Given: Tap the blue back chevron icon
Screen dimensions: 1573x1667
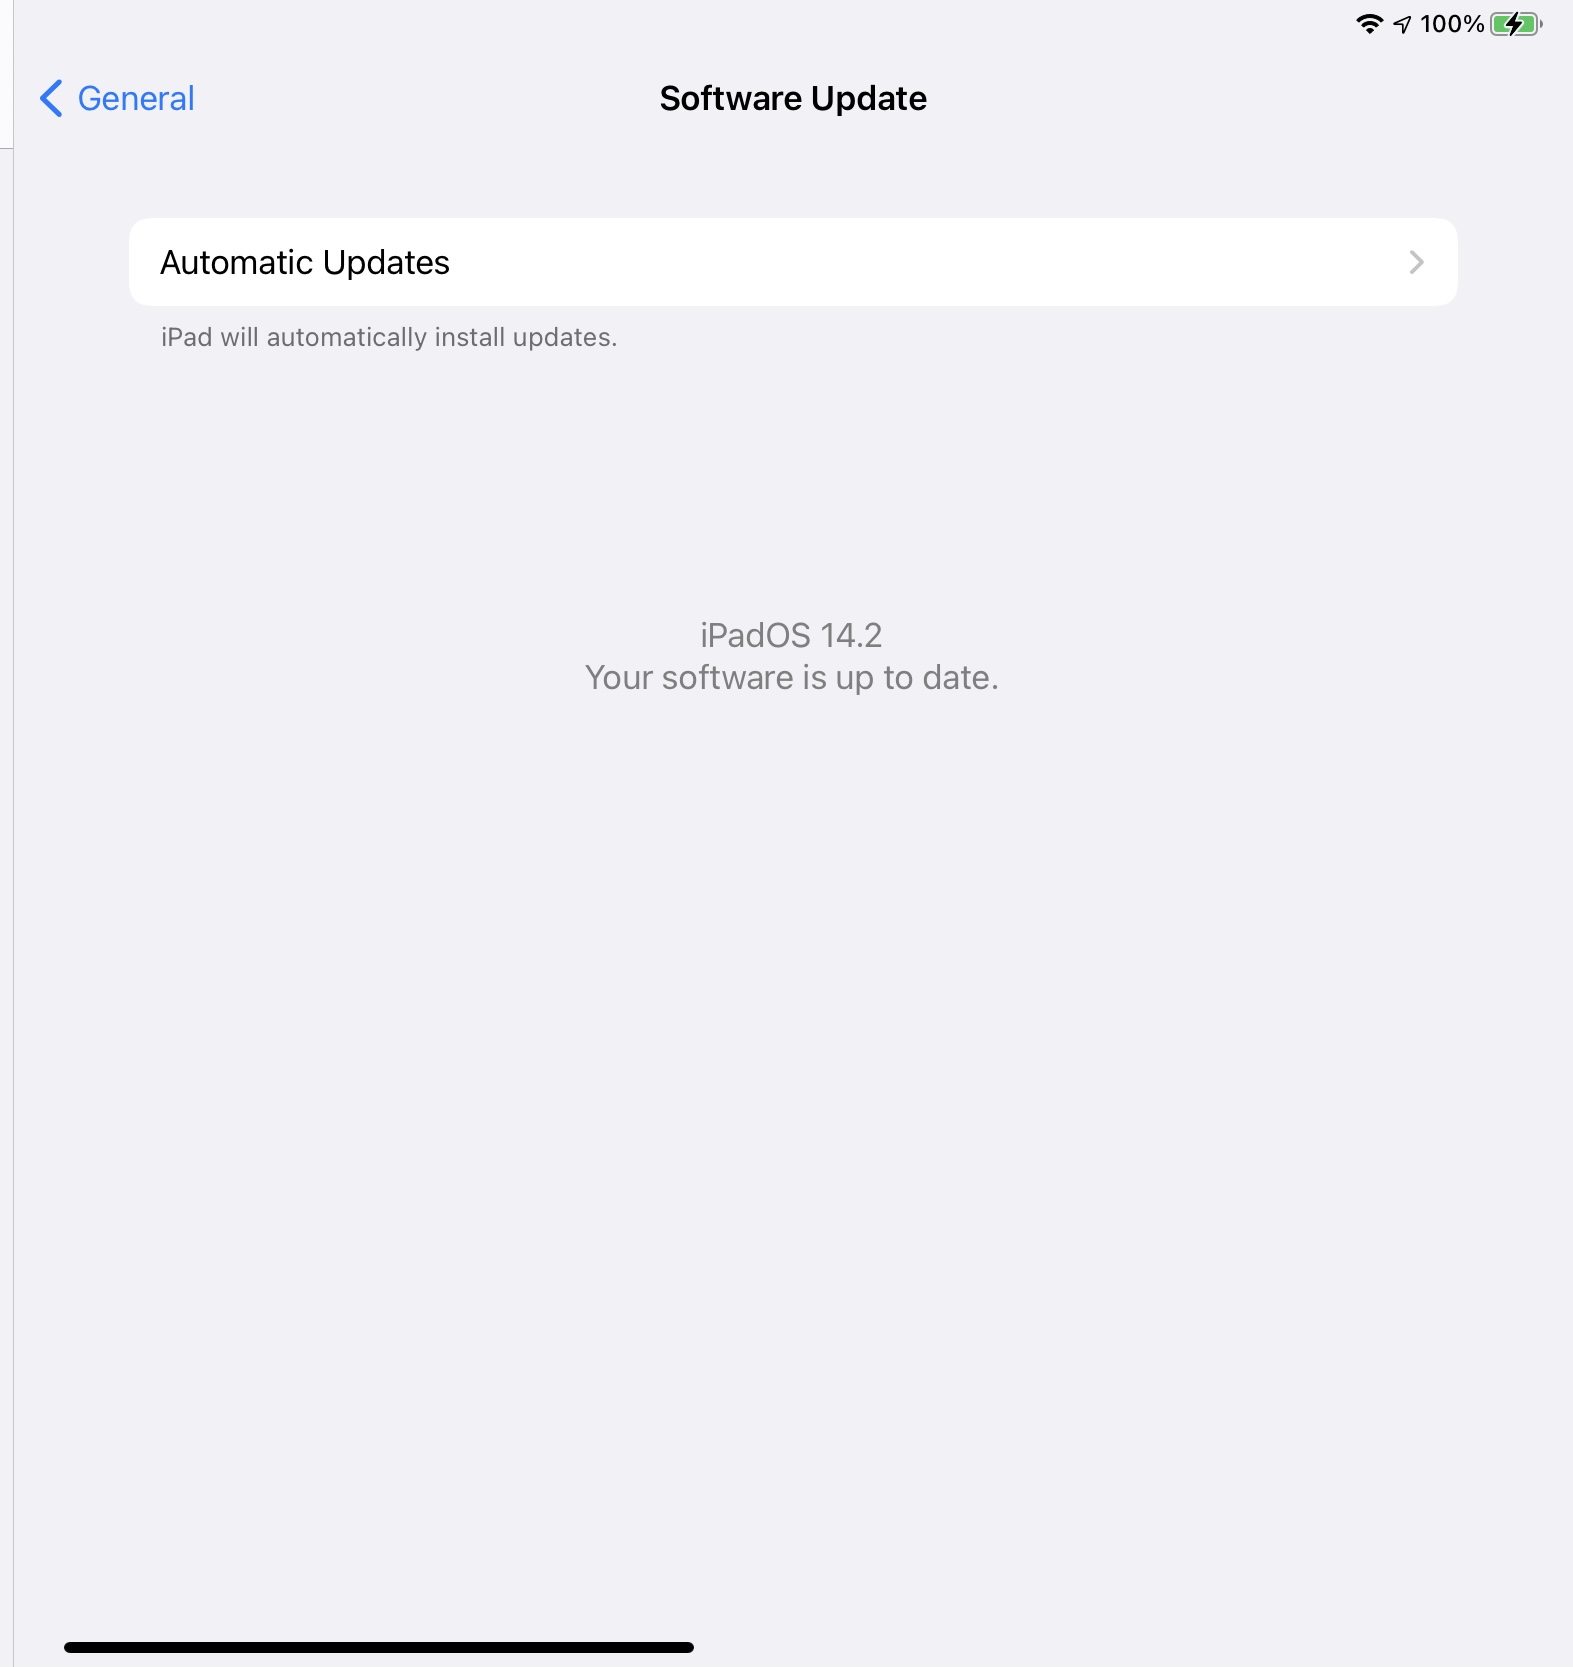Looking at the screenshot, I should 51,98.
